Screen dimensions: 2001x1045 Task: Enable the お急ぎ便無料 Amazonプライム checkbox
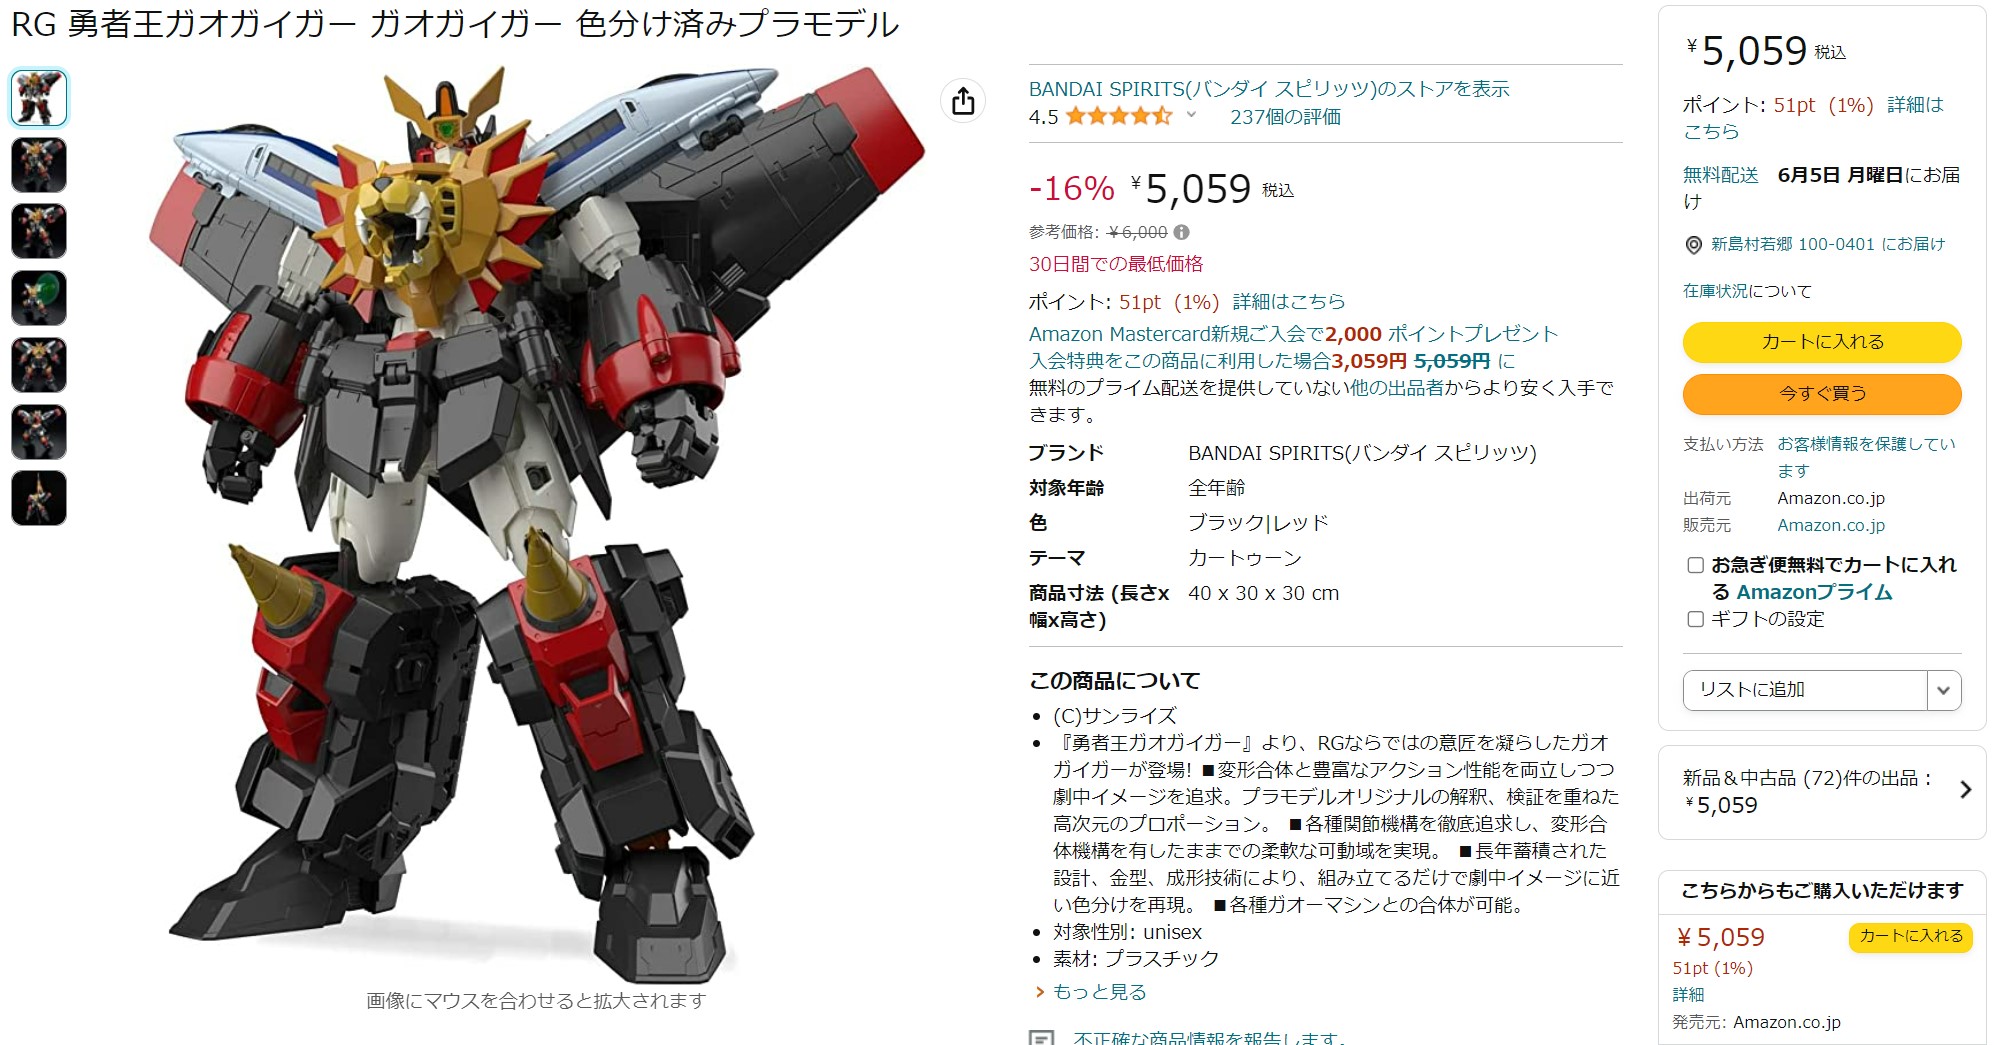click(x=1695, y=565)
